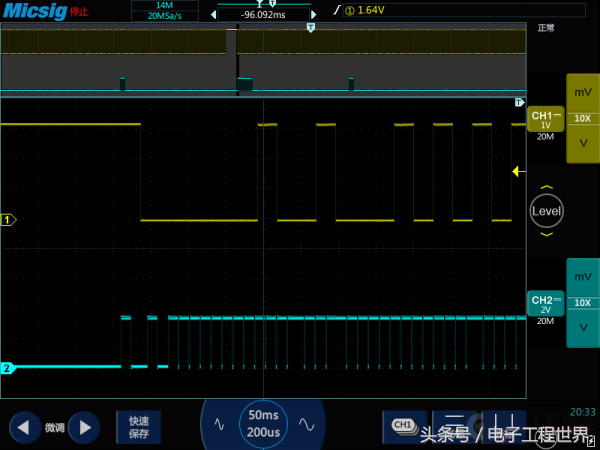
Task: Enable horizontal cursor lines
Action: pyautogui.click(x=455, y=427)
